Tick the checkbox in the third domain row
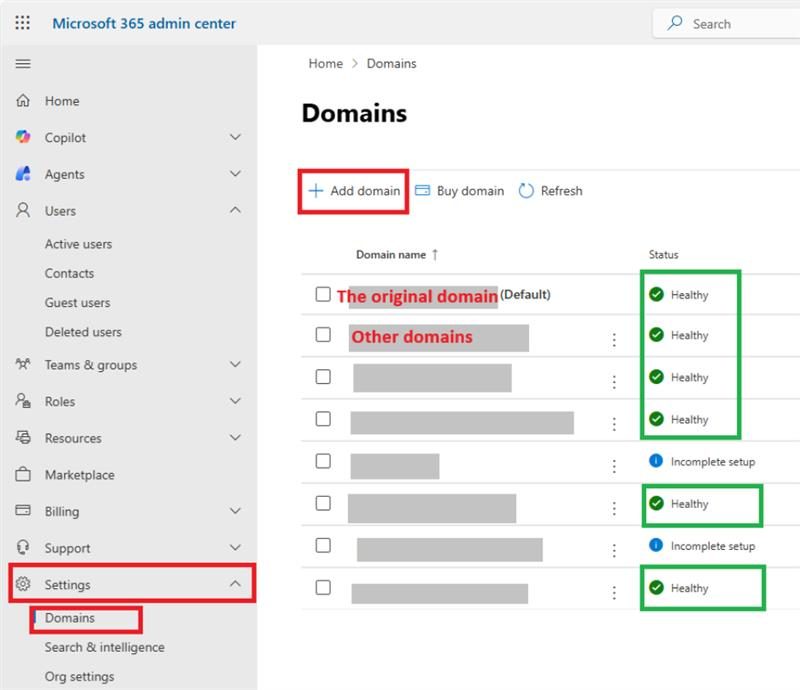The image size is (800, 690). click(x=323, y=377)
